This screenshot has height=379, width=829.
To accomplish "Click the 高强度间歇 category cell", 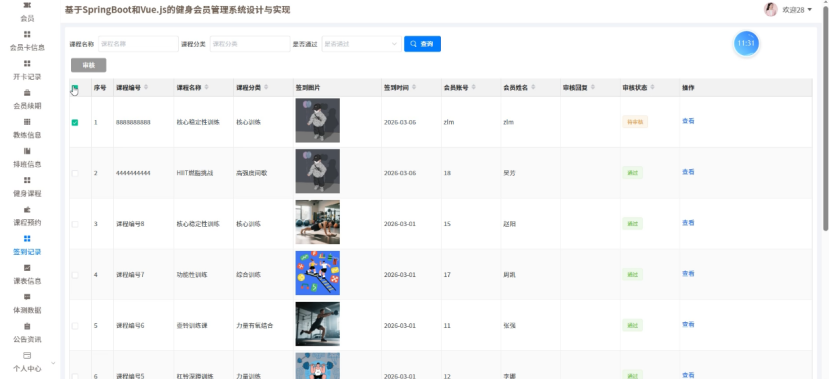I will (x=252, y=173).
